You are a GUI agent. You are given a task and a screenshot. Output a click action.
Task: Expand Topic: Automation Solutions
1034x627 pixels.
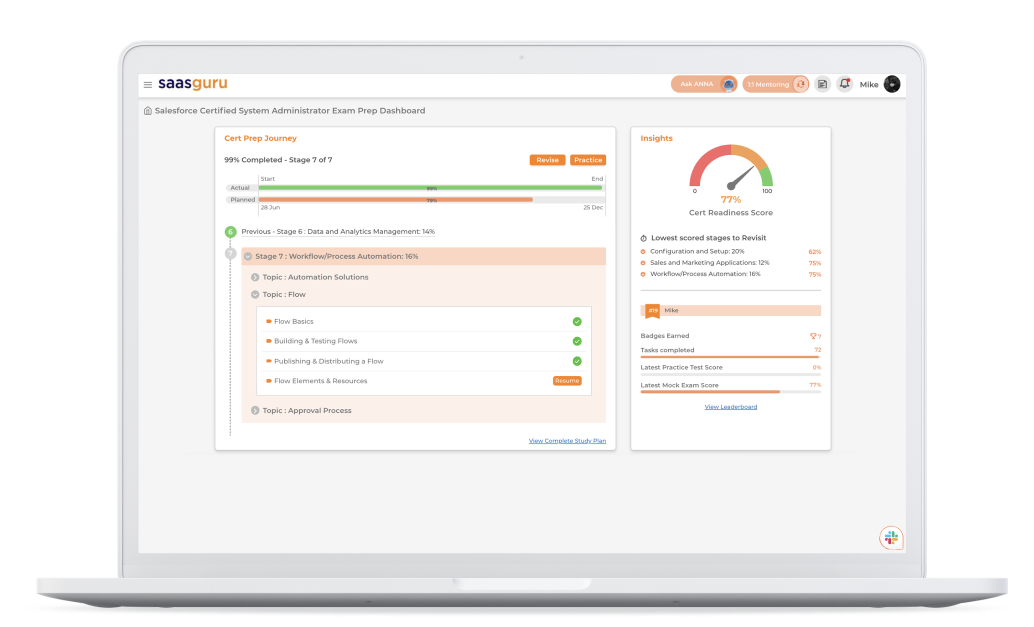[x=255, y=278]
